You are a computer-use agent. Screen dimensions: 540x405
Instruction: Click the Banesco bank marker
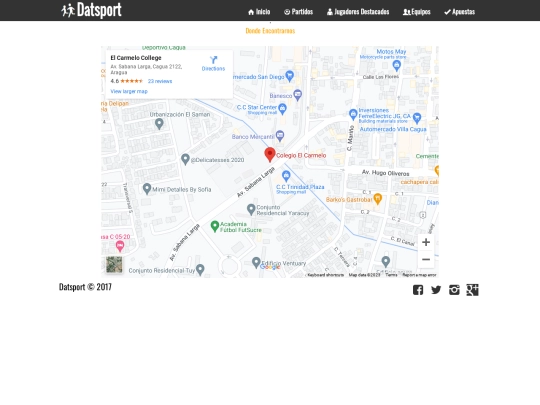[298, 95]
